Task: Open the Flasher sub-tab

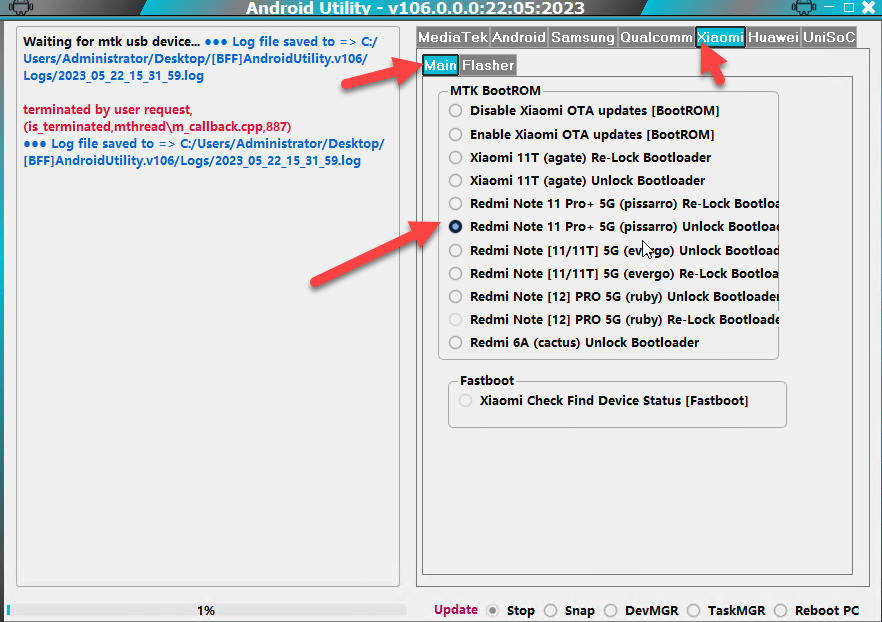Action: [x=488, y=65]
